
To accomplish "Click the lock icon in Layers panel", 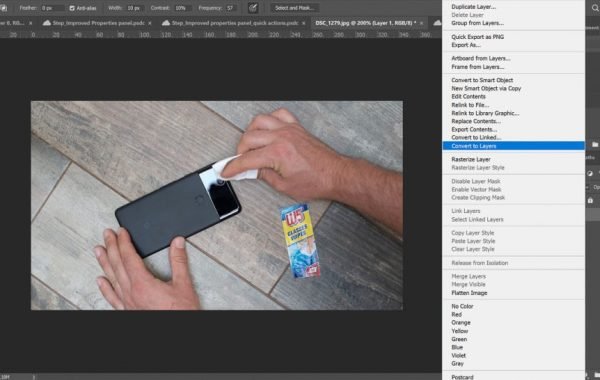I will (x=590, y=200).
